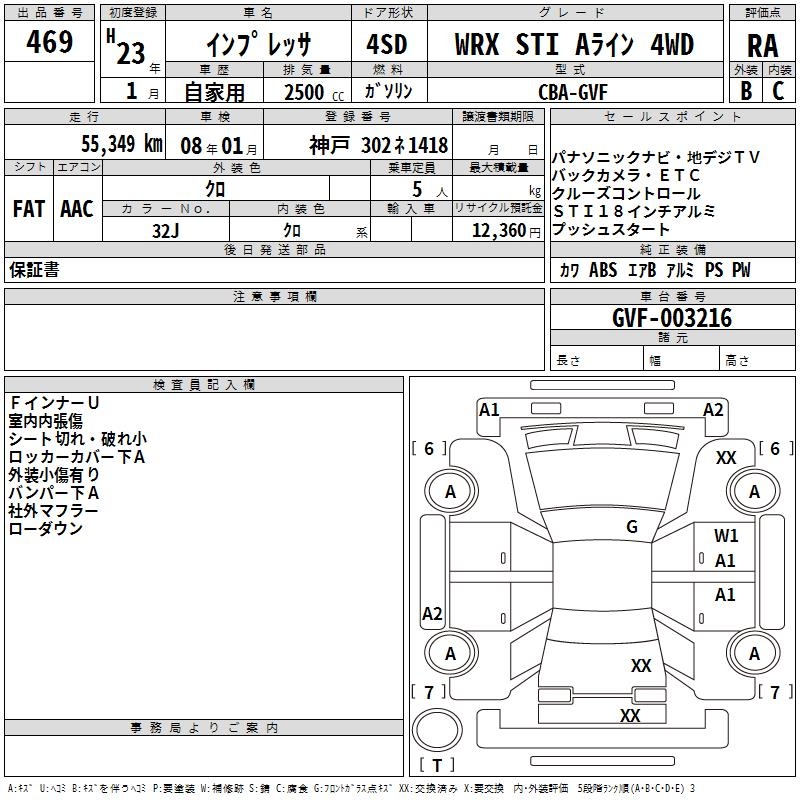Image resolution: width=800 pixels, height=800 pixels.
Task: Click 保証書 in later-shipped parts
Action: (34, 270)
